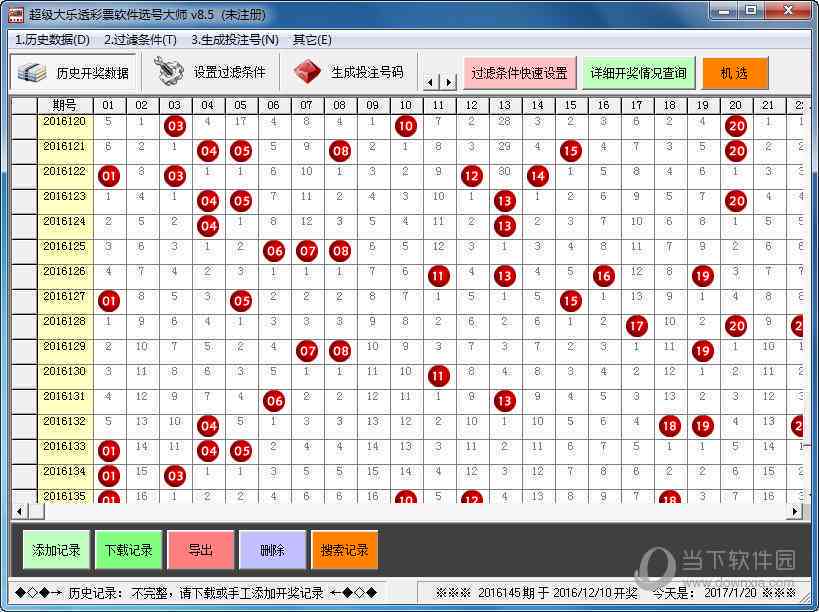
Task: Select red ball 04 in row 2016133
Action: (x=208, y=451)
